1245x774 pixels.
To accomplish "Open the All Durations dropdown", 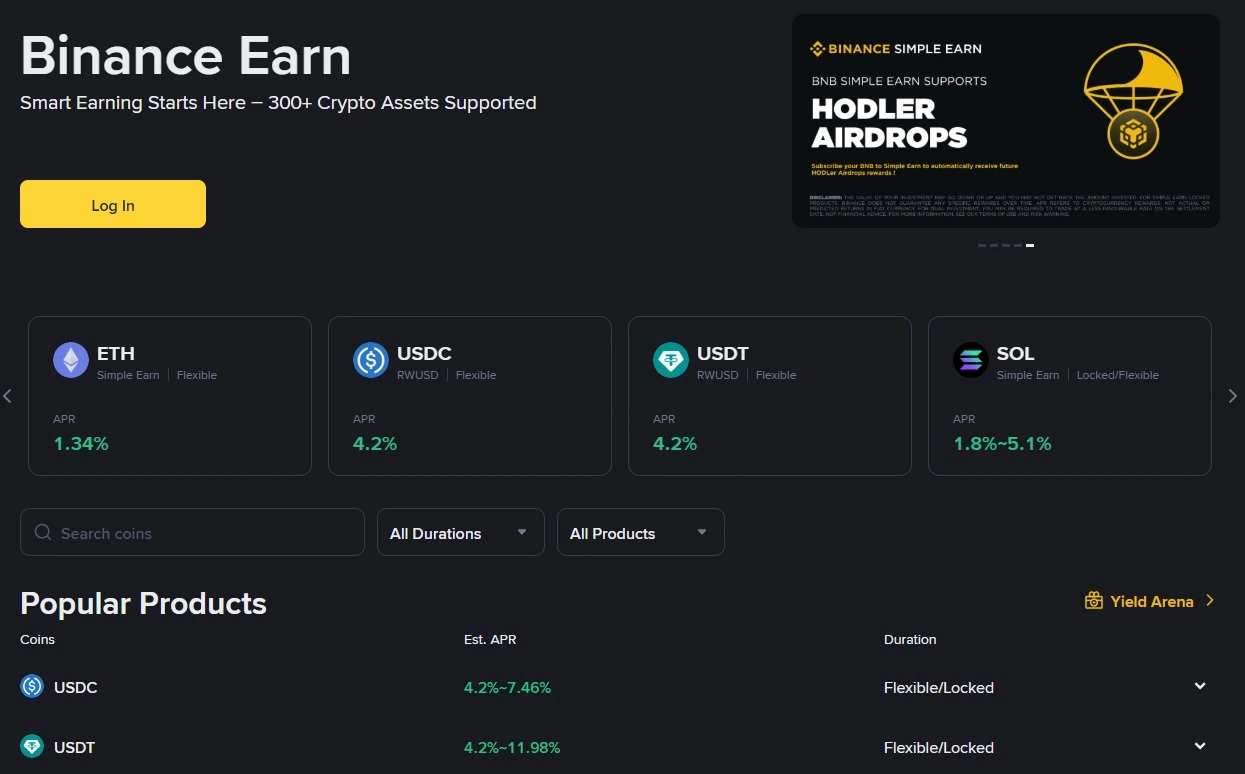I will coord(460,532).
